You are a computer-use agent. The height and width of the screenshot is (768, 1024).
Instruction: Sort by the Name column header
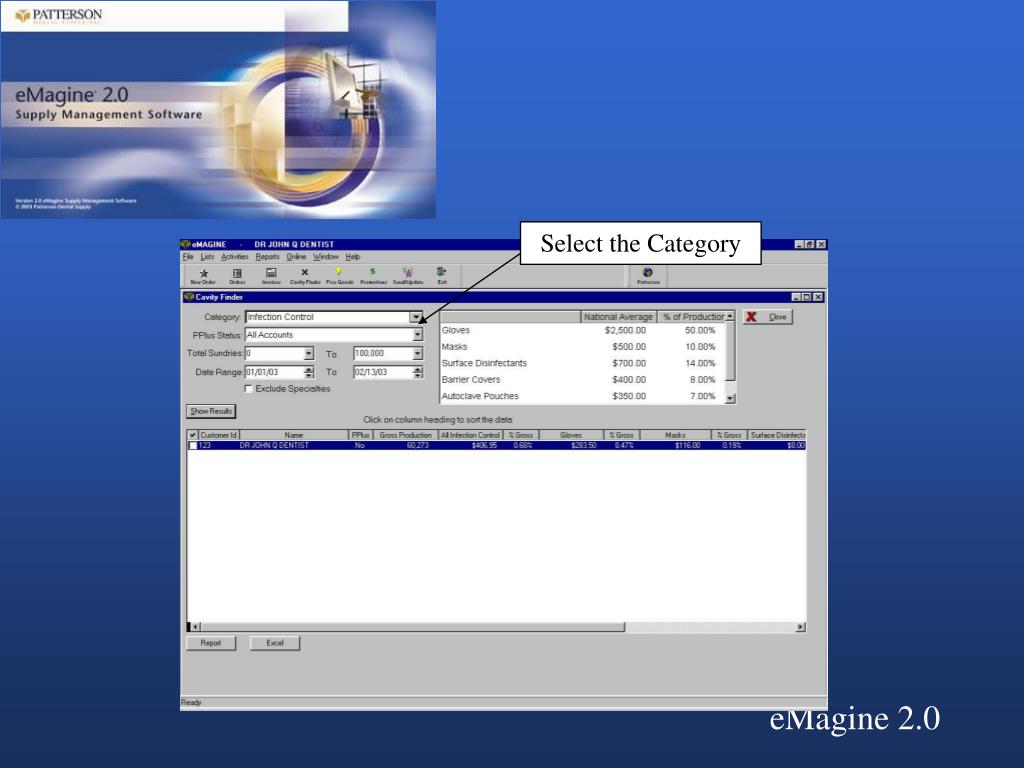tap(294, 435)
